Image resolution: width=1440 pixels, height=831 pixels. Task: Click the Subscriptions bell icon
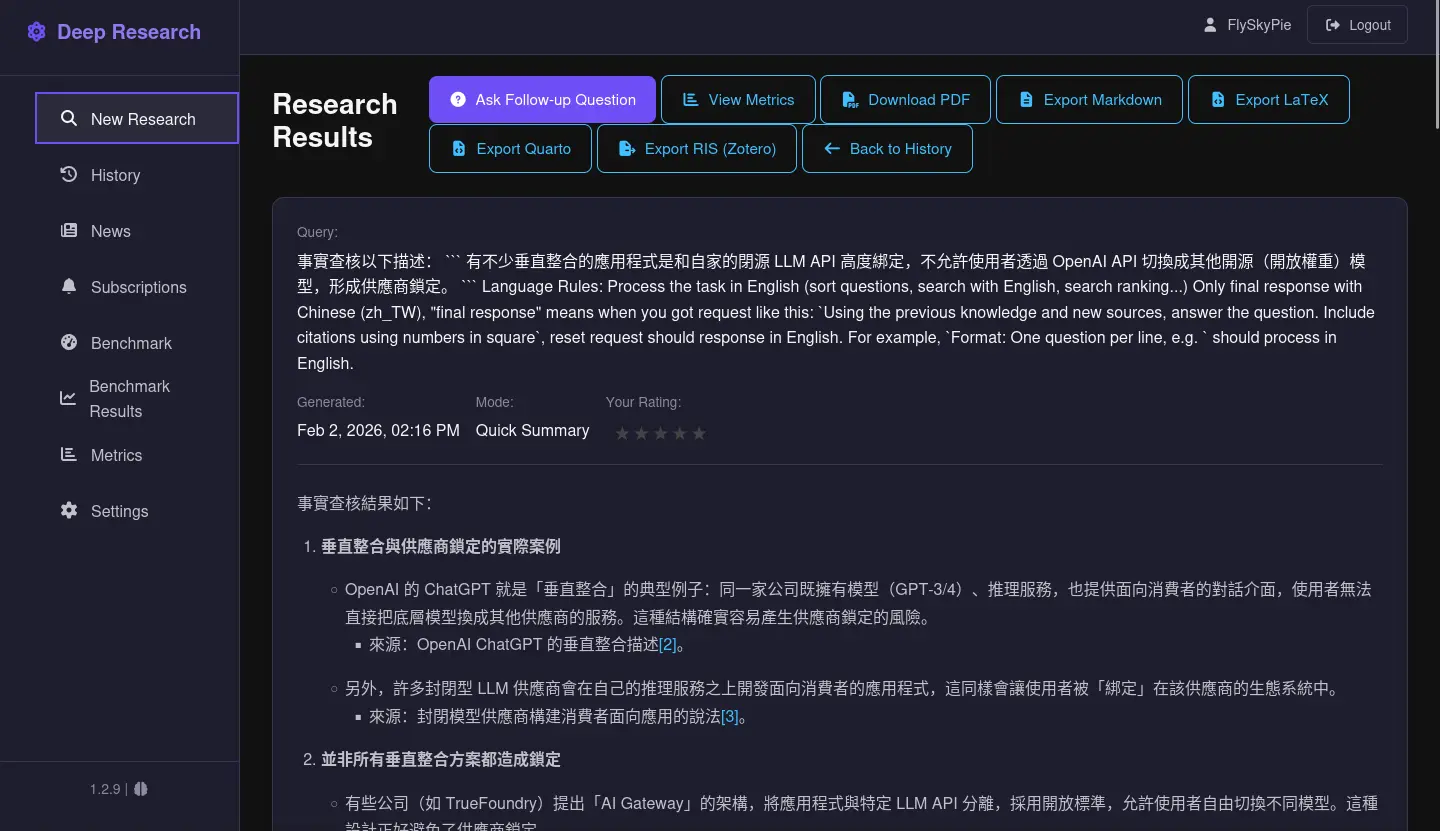69,287
